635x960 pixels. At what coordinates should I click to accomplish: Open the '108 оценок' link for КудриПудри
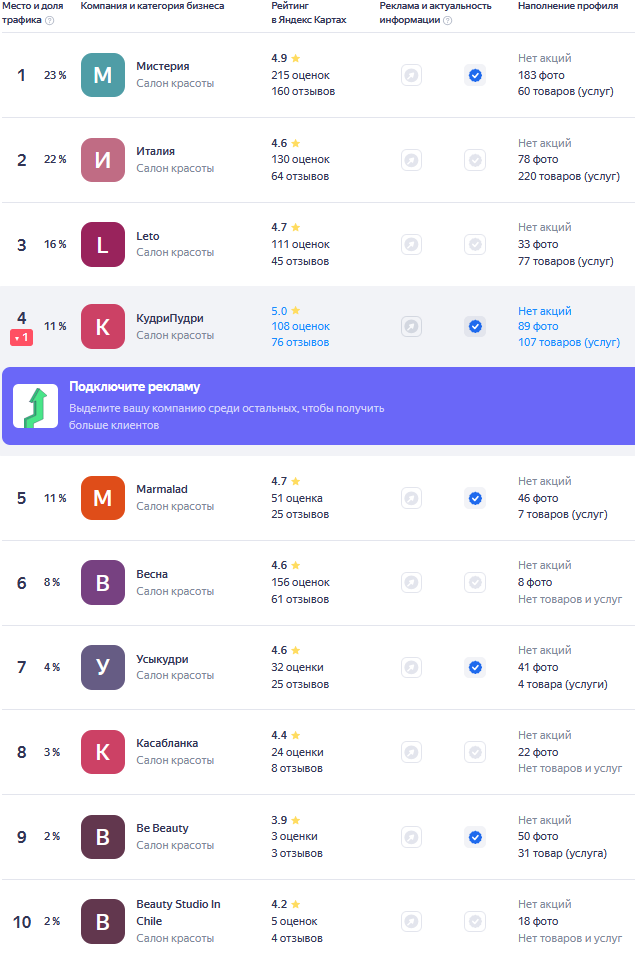click(x=300, y=326)
